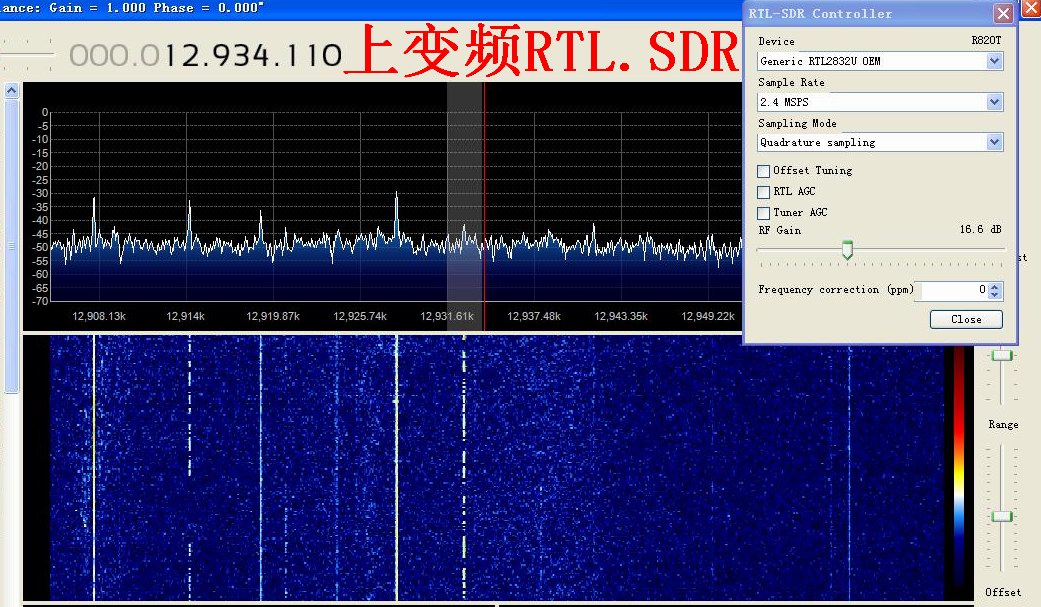The image size is (1041, 607).
Task: Click the "-70" dB scale label
Action: pos(40,302)
